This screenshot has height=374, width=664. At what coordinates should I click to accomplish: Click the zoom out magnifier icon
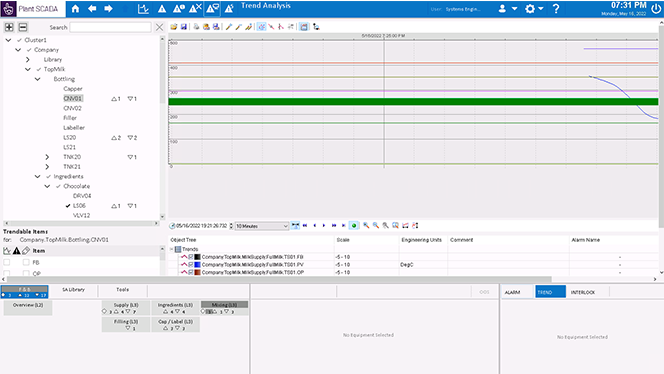(x=376, y=225)
